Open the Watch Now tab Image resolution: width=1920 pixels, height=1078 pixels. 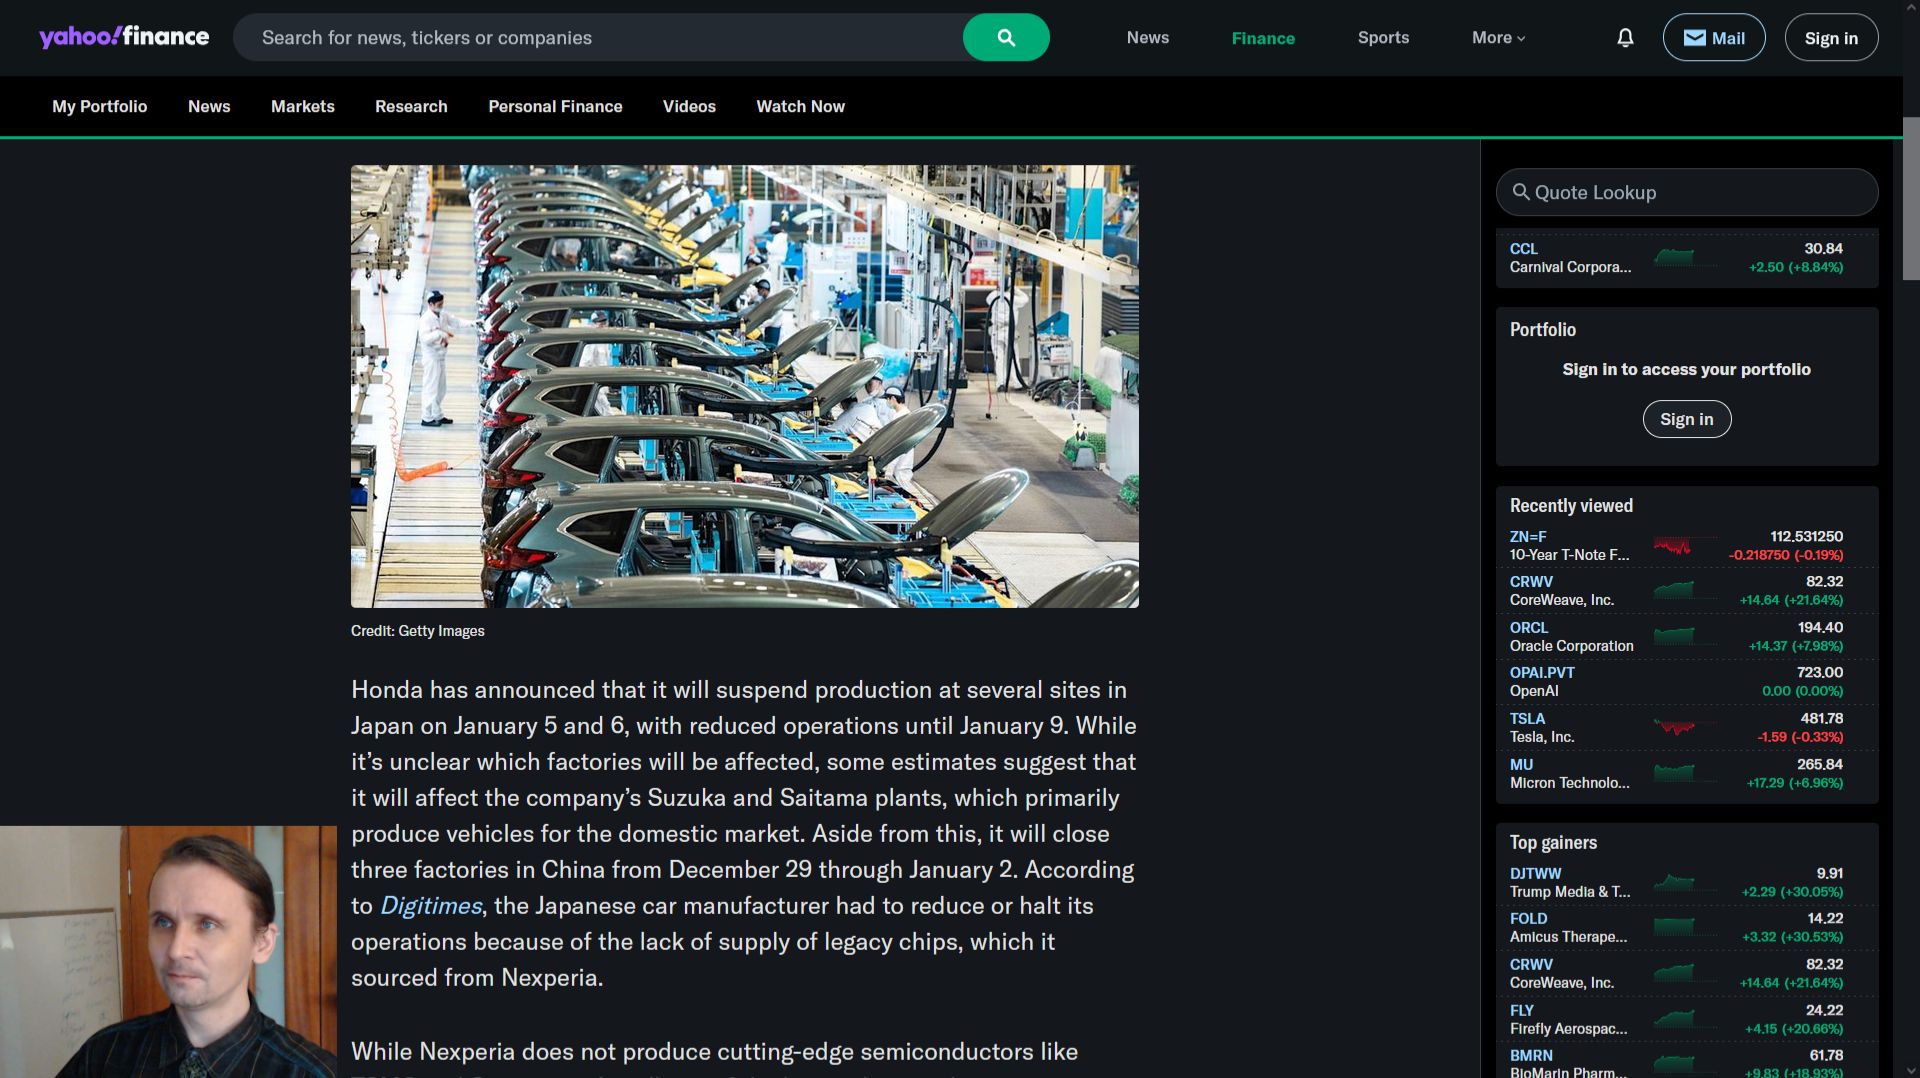pyautogui.click(x=800, y=106)
